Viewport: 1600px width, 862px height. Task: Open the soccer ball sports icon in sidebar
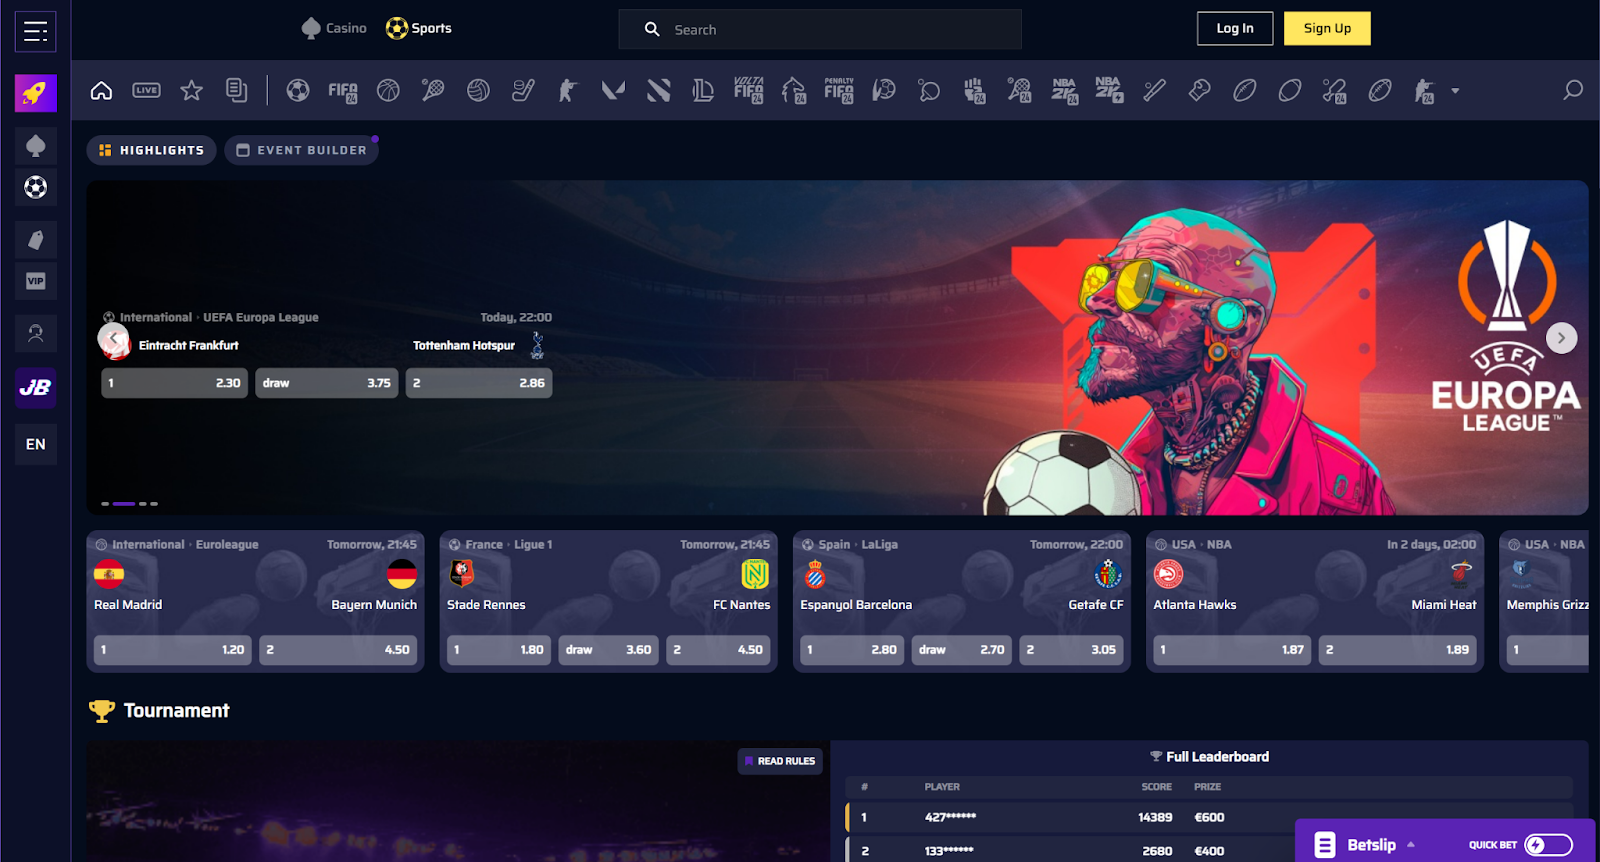(35, 187)
